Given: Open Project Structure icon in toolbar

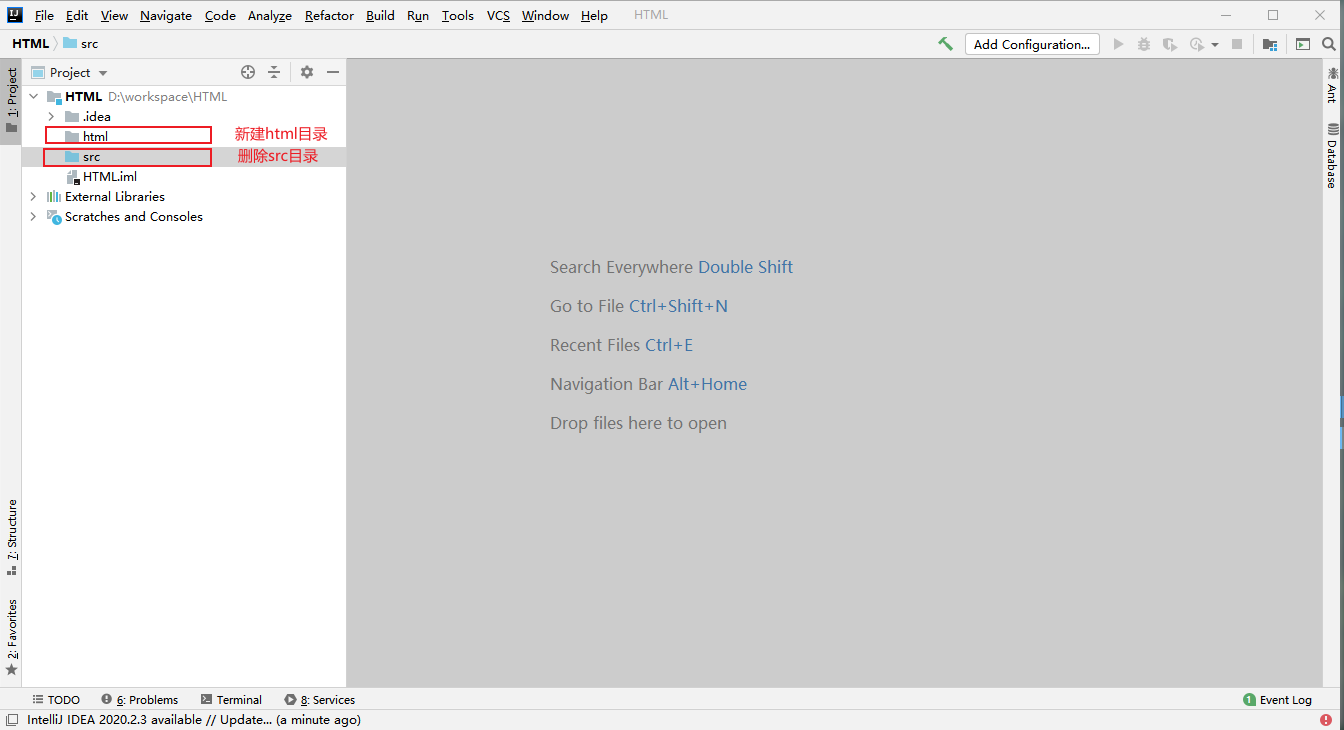Looking at the screenshot, I should click(1270, 44).
